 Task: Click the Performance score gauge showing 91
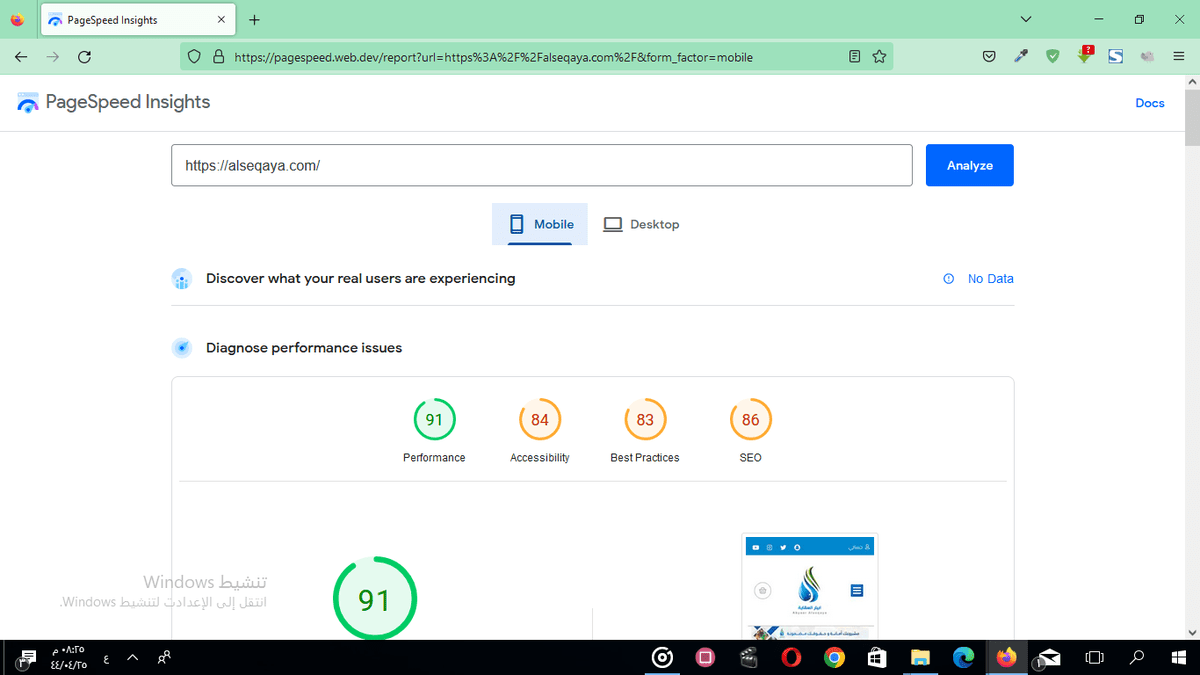point(434,420)
